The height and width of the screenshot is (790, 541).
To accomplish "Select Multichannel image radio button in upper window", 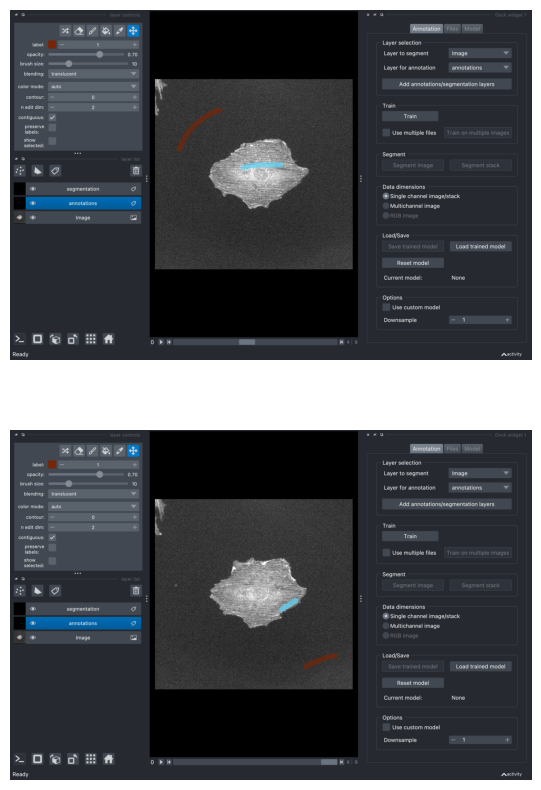I will point(386,206).
